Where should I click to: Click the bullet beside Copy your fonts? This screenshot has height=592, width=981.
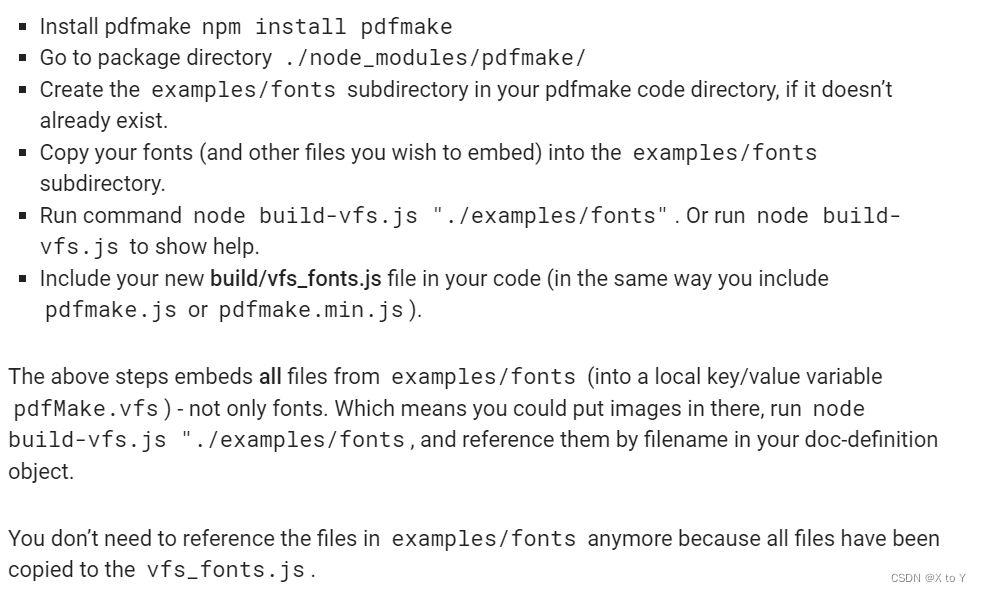click(23, 151)
